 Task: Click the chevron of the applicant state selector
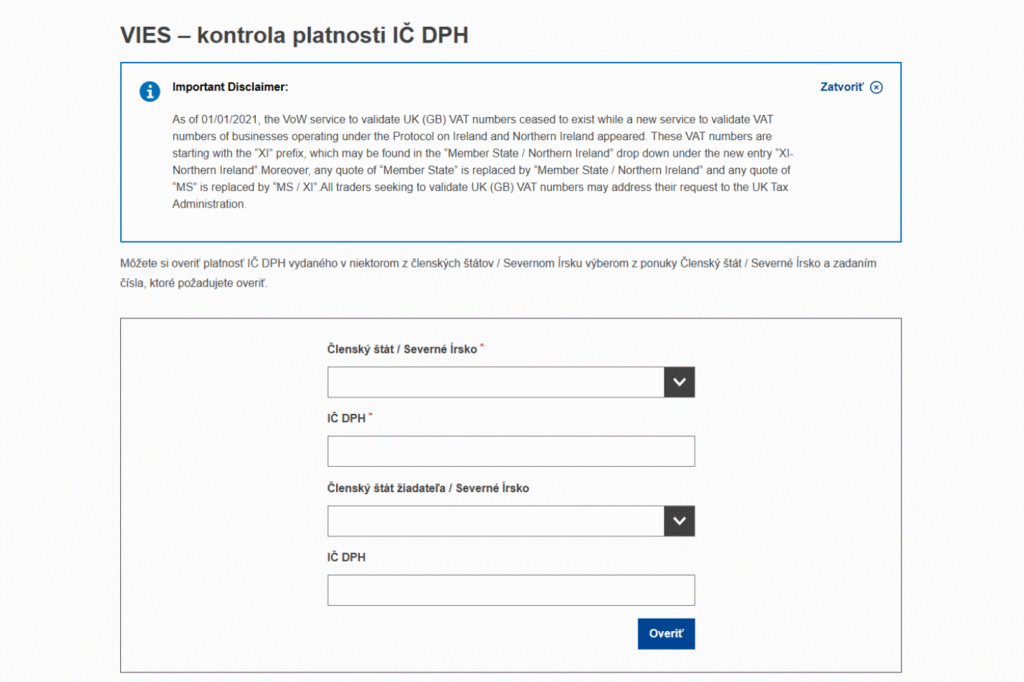[679, 521]
